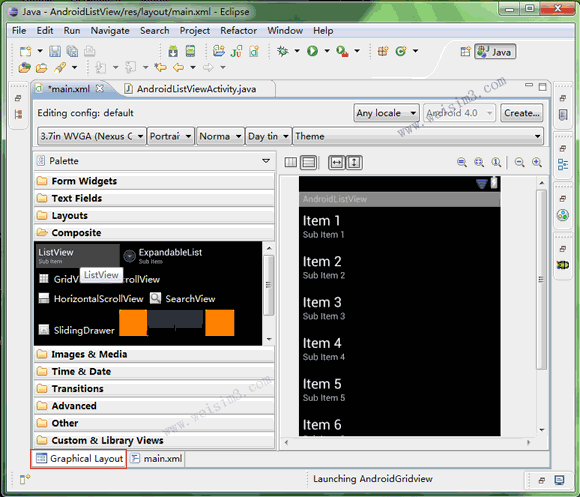580x497 pixels.
Task: Click the New Android project icon
Action: coord(219,51)
